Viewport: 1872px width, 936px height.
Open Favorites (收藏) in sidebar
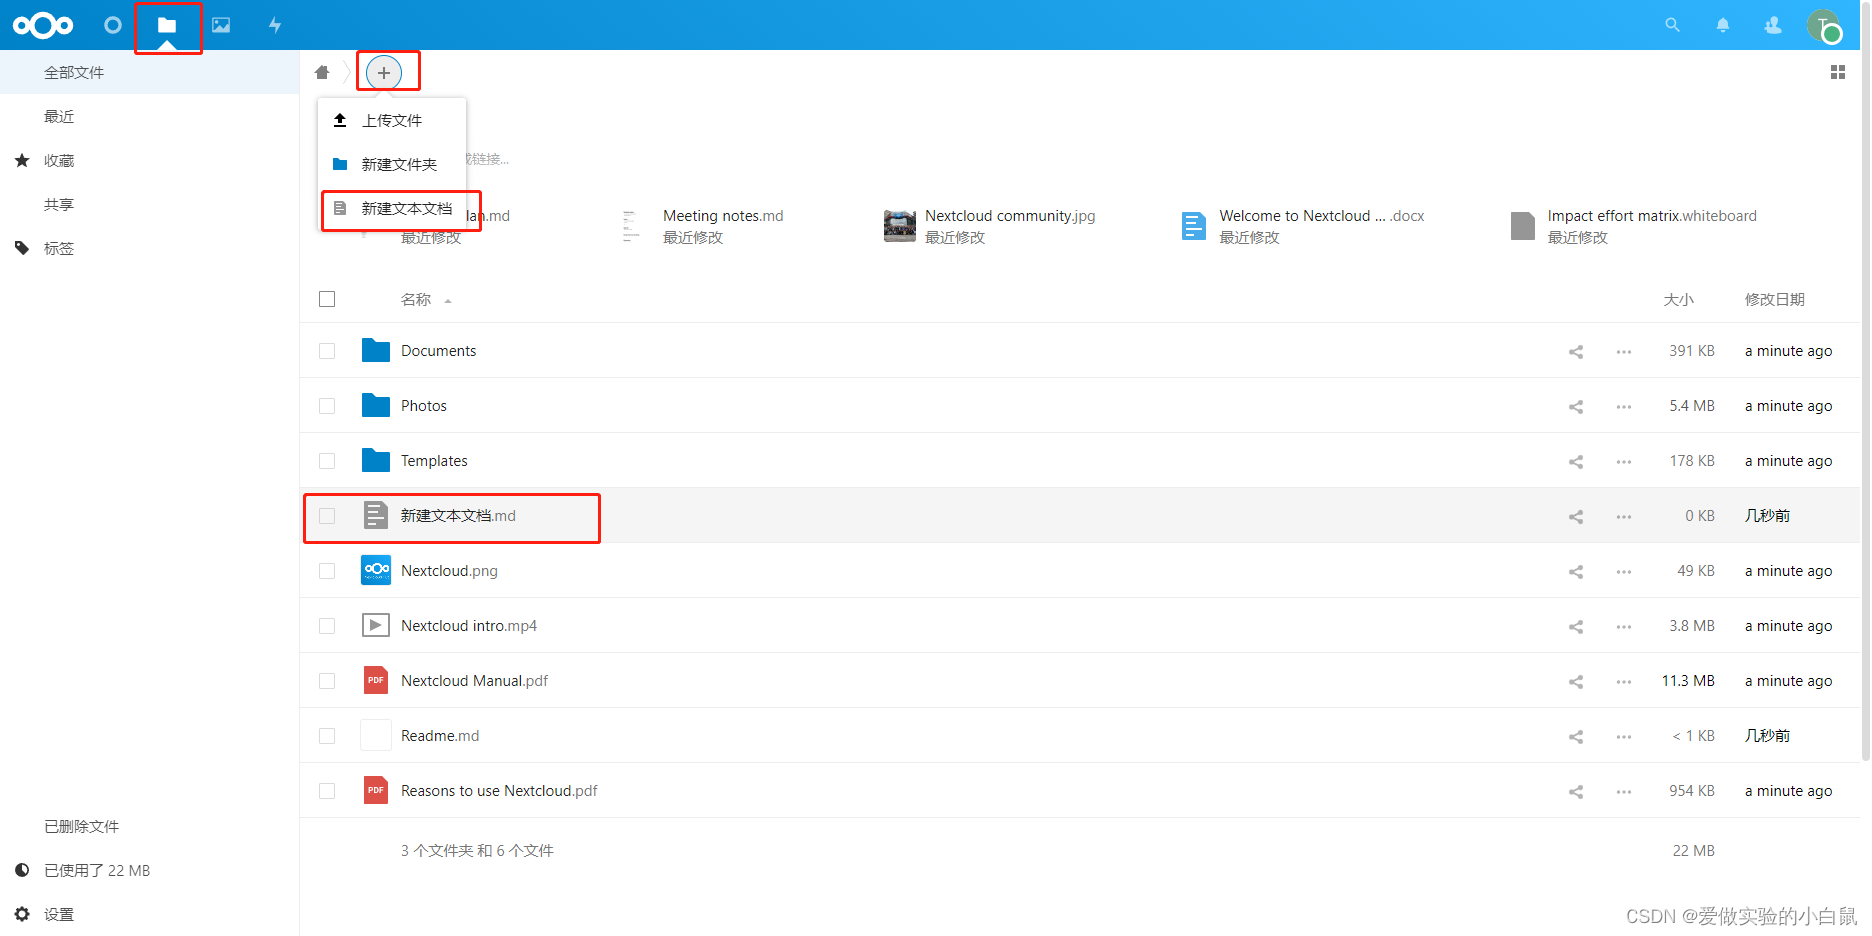(149, 160)
